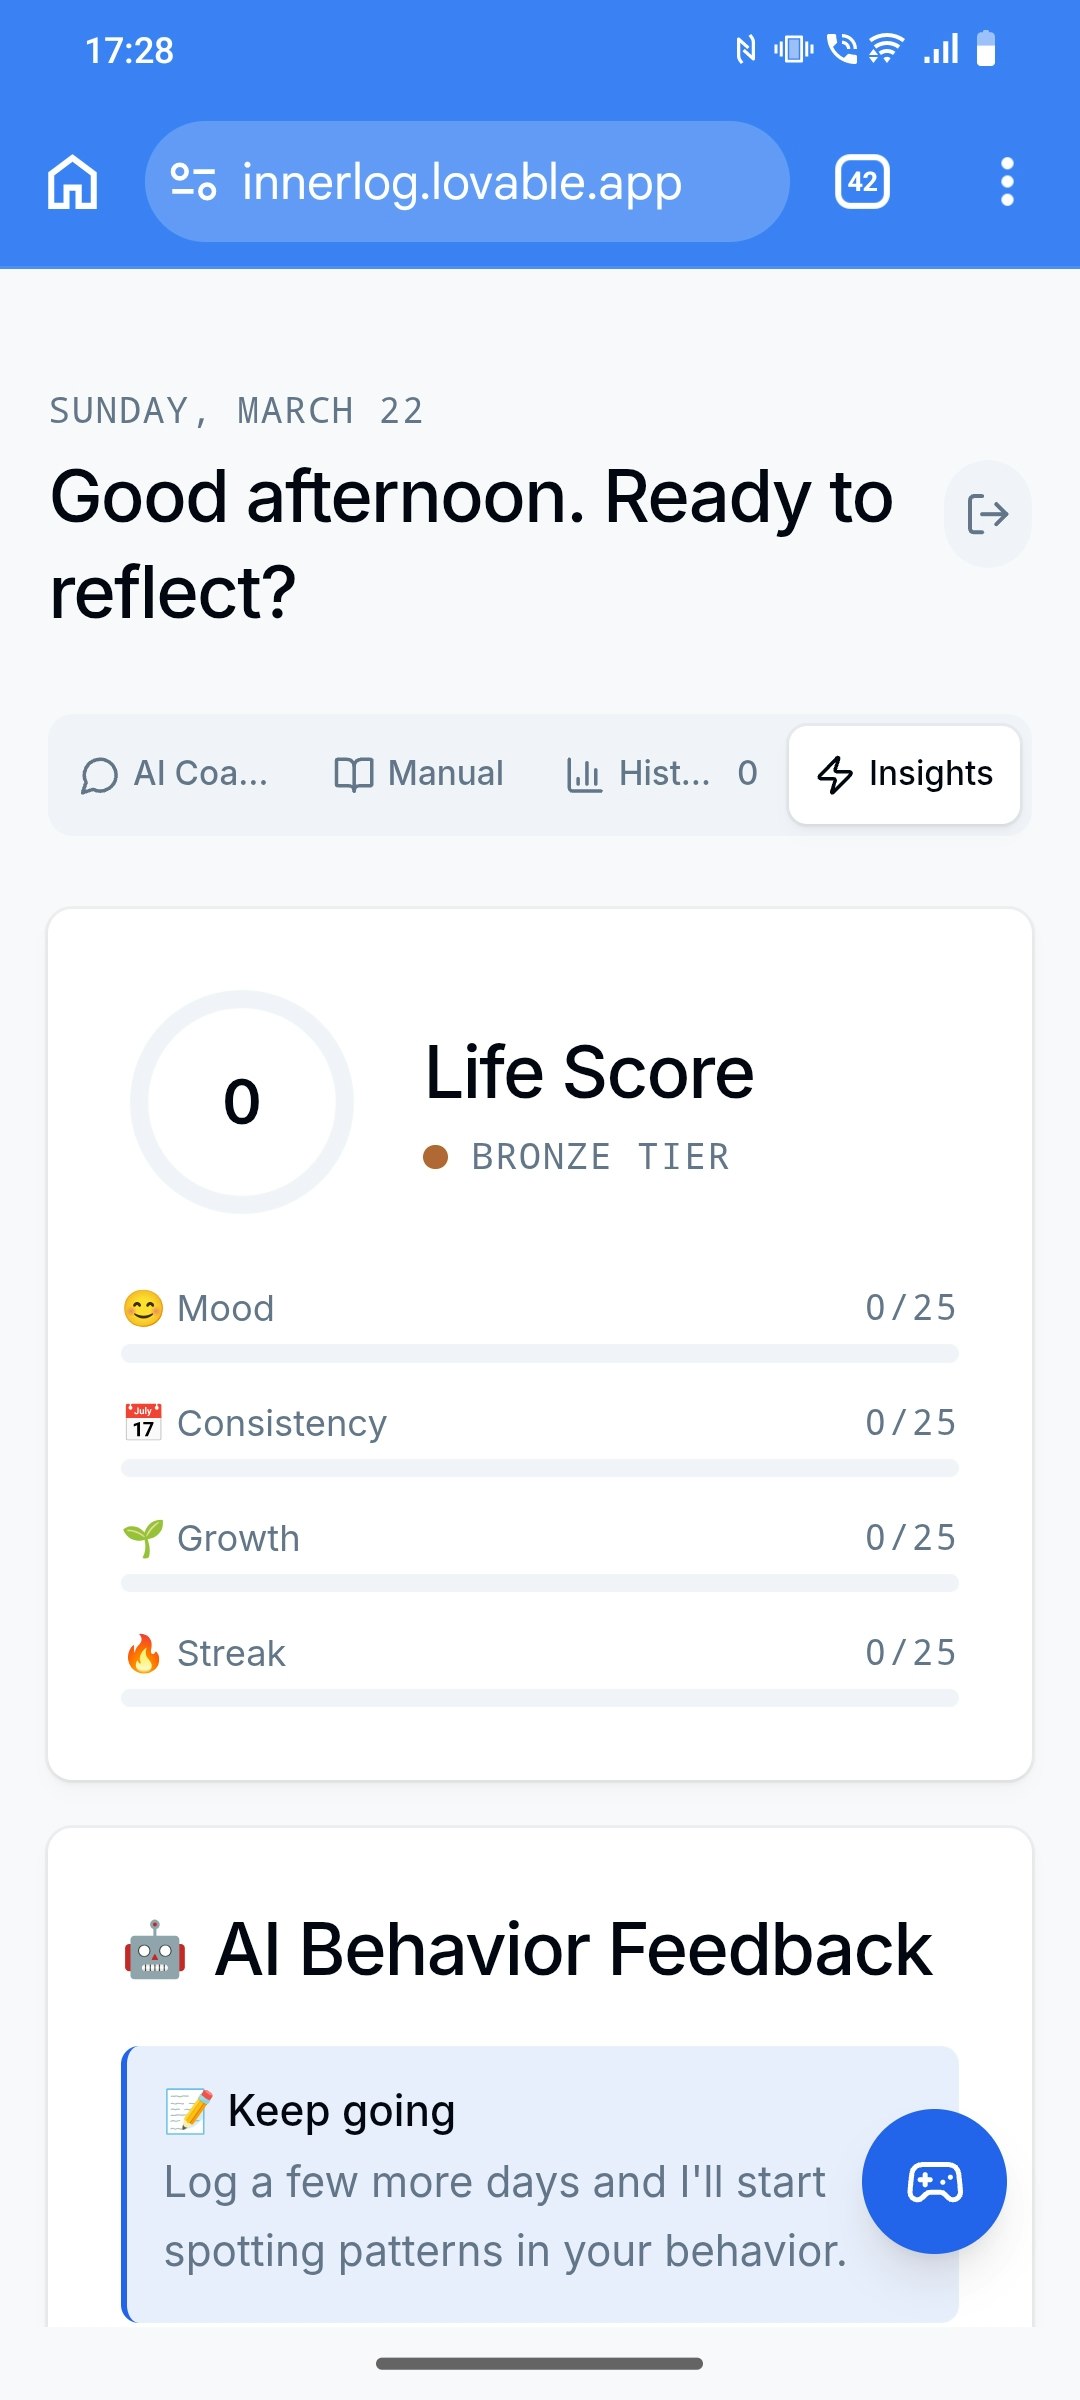Tap the browser home icon
This screenshot has width=1080, height=2400.
[73, 182]
